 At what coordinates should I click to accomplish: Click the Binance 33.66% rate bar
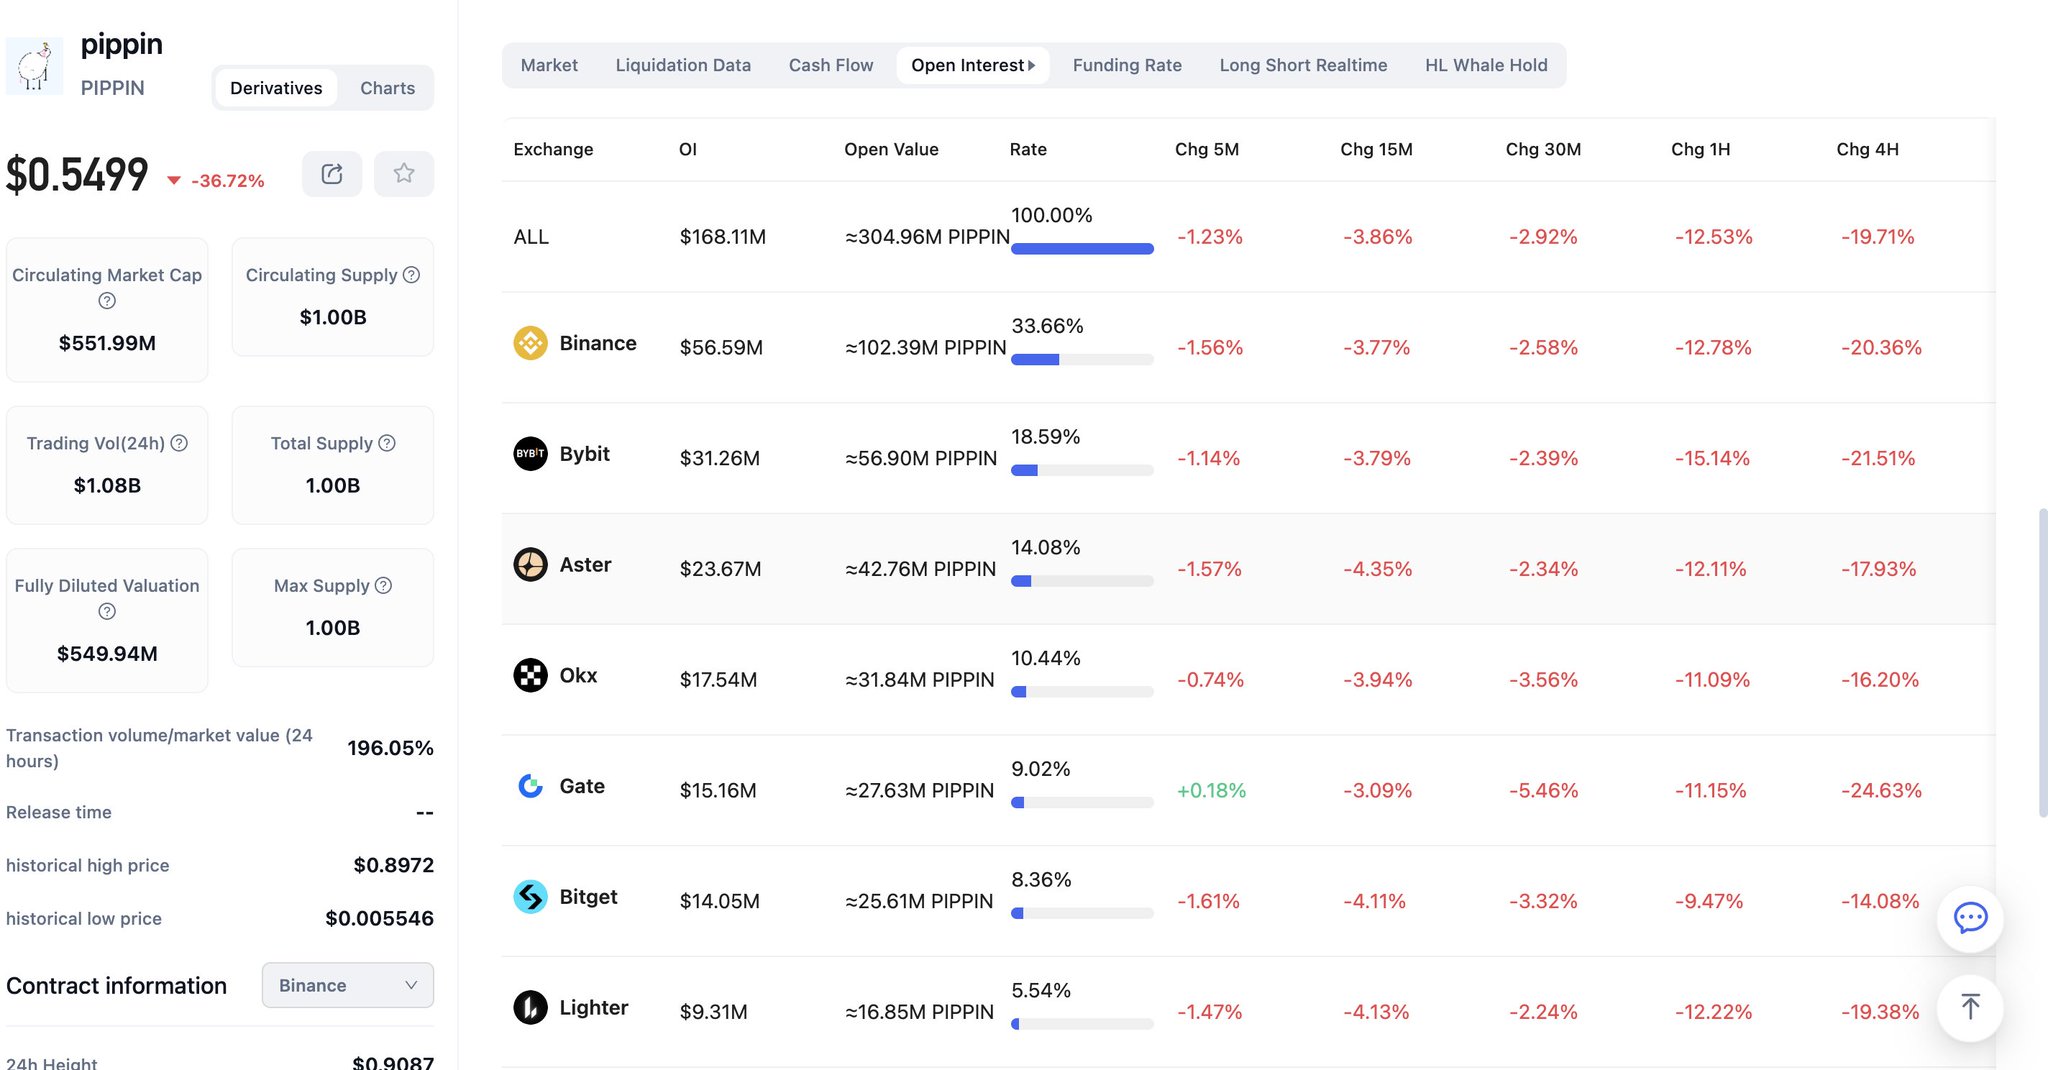point(1082,360)
